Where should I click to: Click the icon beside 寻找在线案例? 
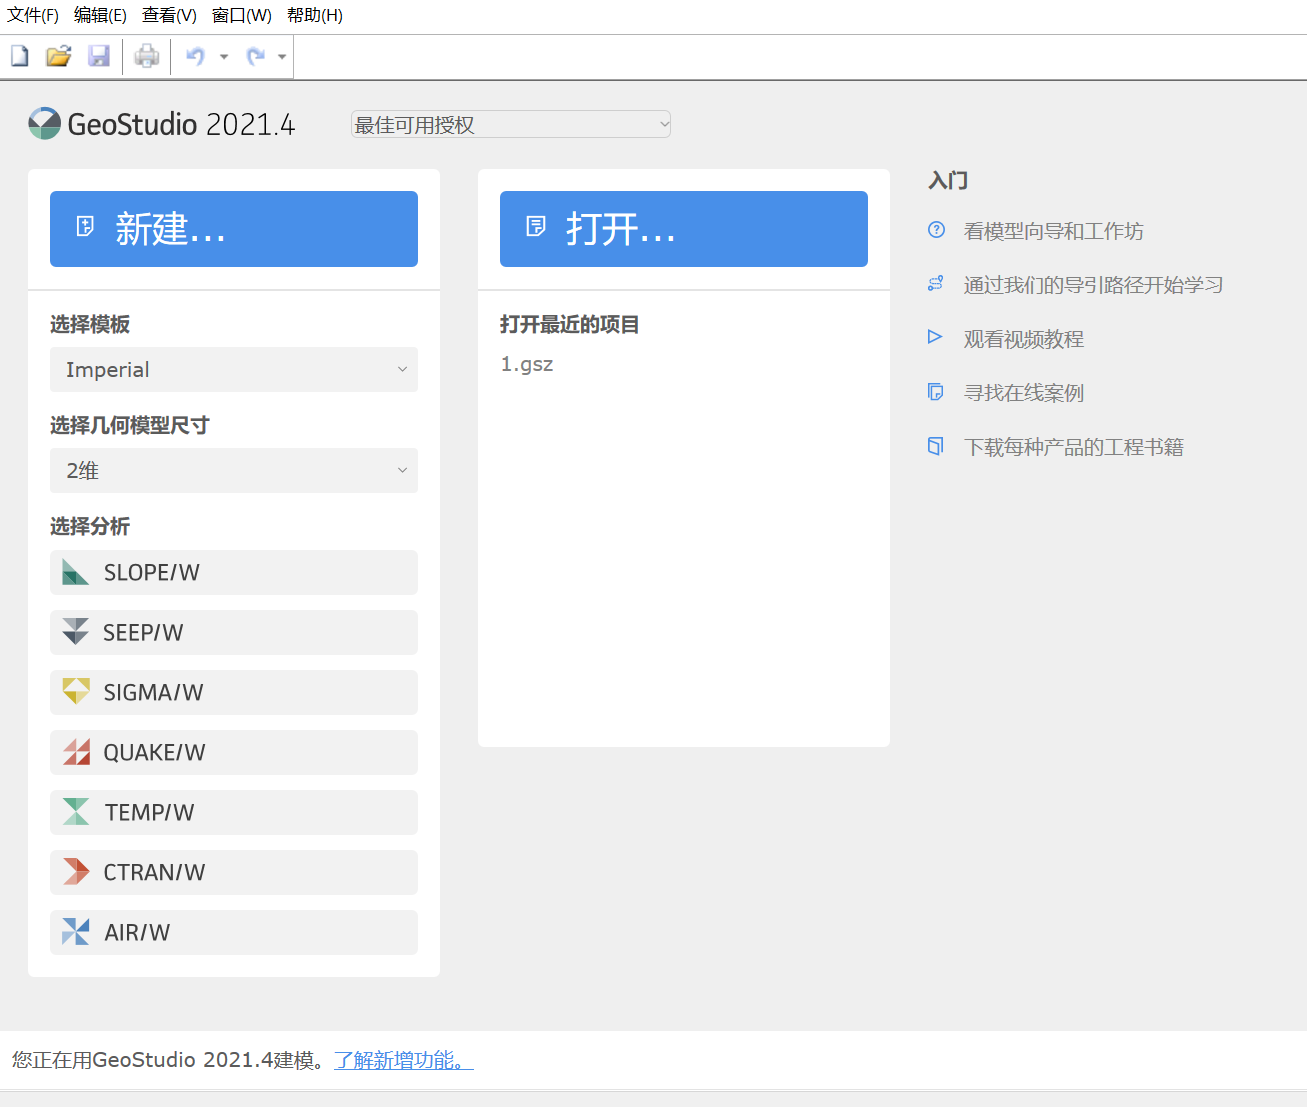(936, 392)
